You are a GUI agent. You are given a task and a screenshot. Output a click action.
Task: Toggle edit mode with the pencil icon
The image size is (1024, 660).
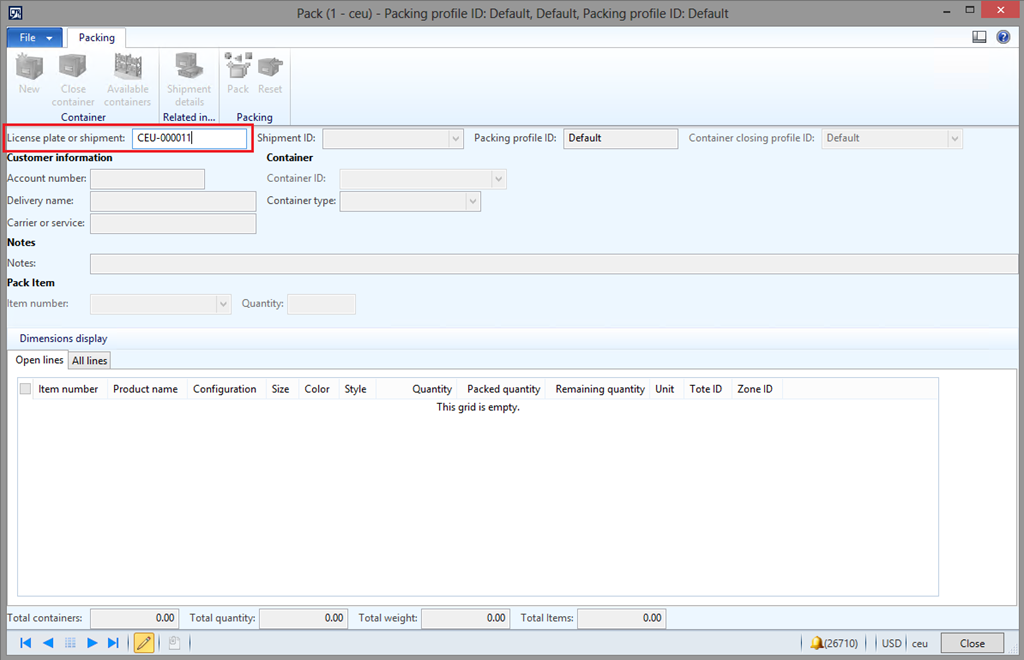pos(144,643)
